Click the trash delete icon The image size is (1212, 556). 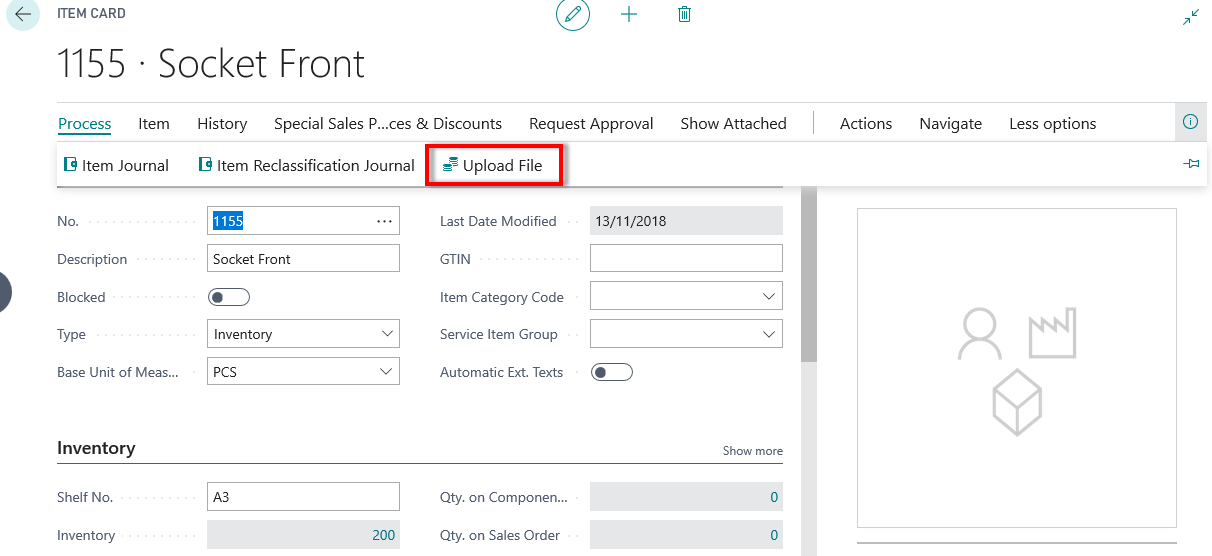pos(684,15)
